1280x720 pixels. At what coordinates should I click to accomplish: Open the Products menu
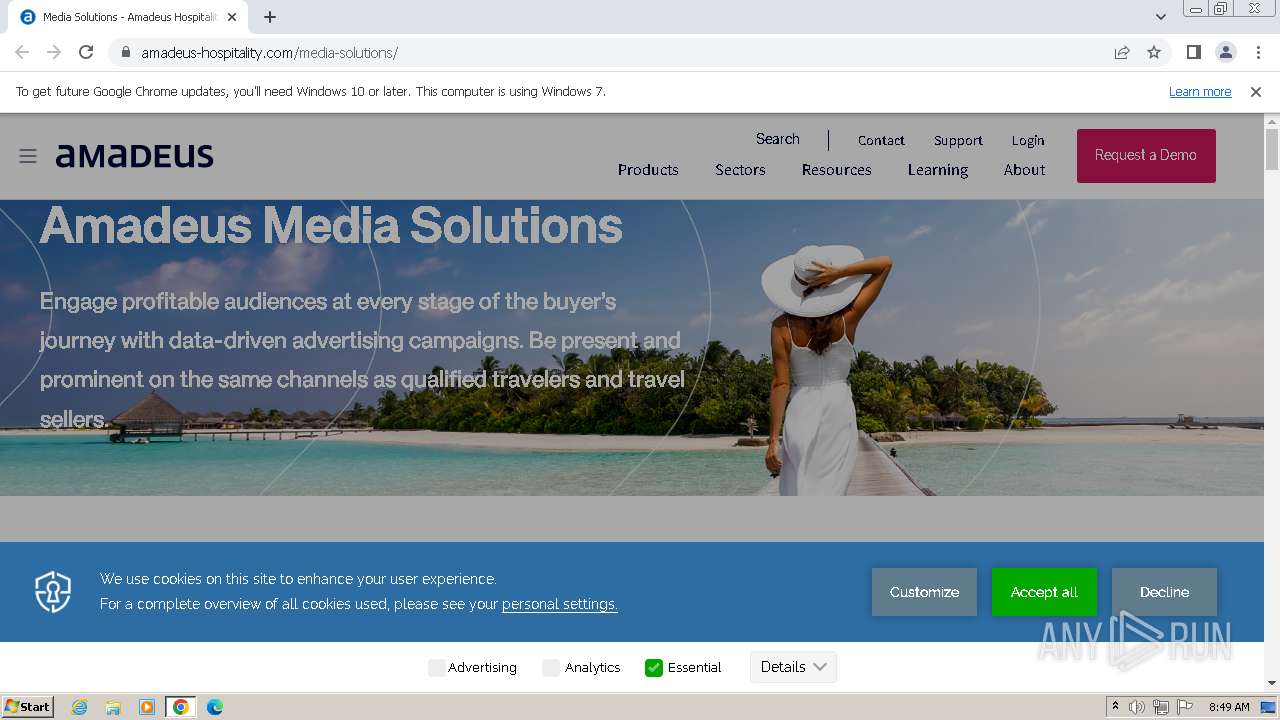click(648, 170)
